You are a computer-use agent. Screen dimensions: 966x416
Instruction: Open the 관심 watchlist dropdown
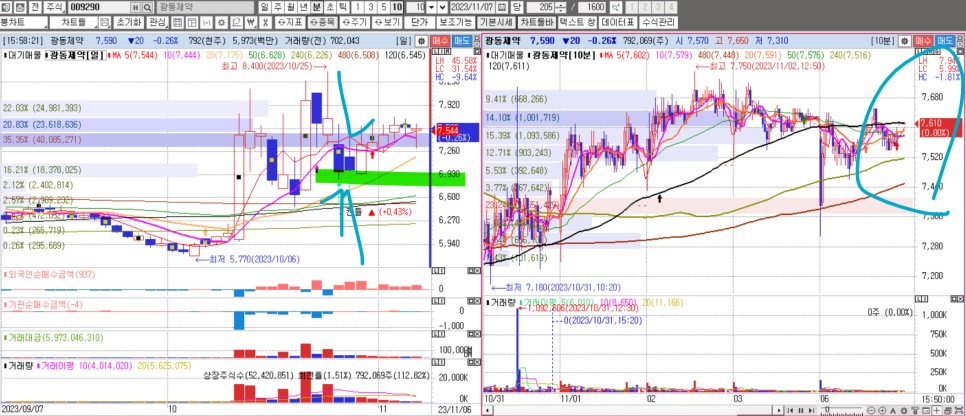158,22
